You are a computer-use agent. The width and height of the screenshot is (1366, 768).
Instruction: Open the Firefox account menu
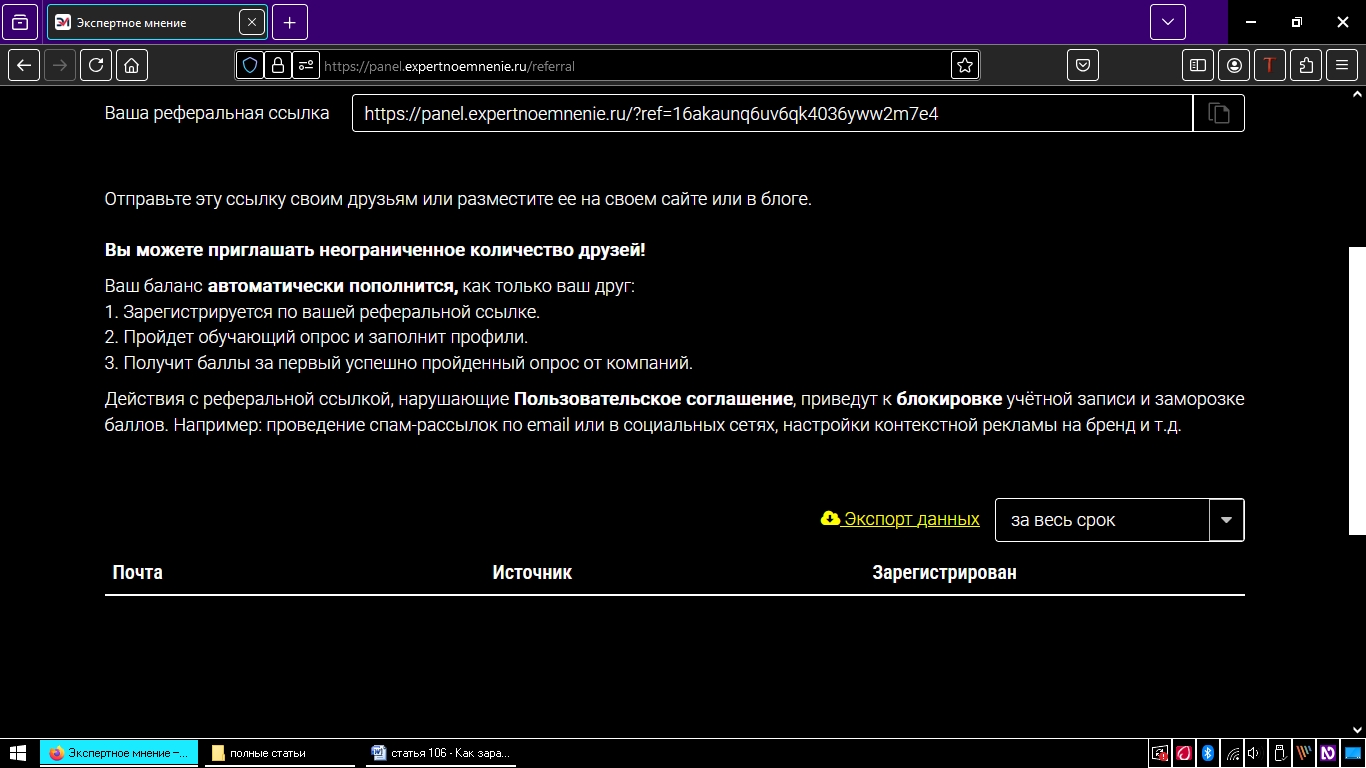click(x=1235, y=65)
